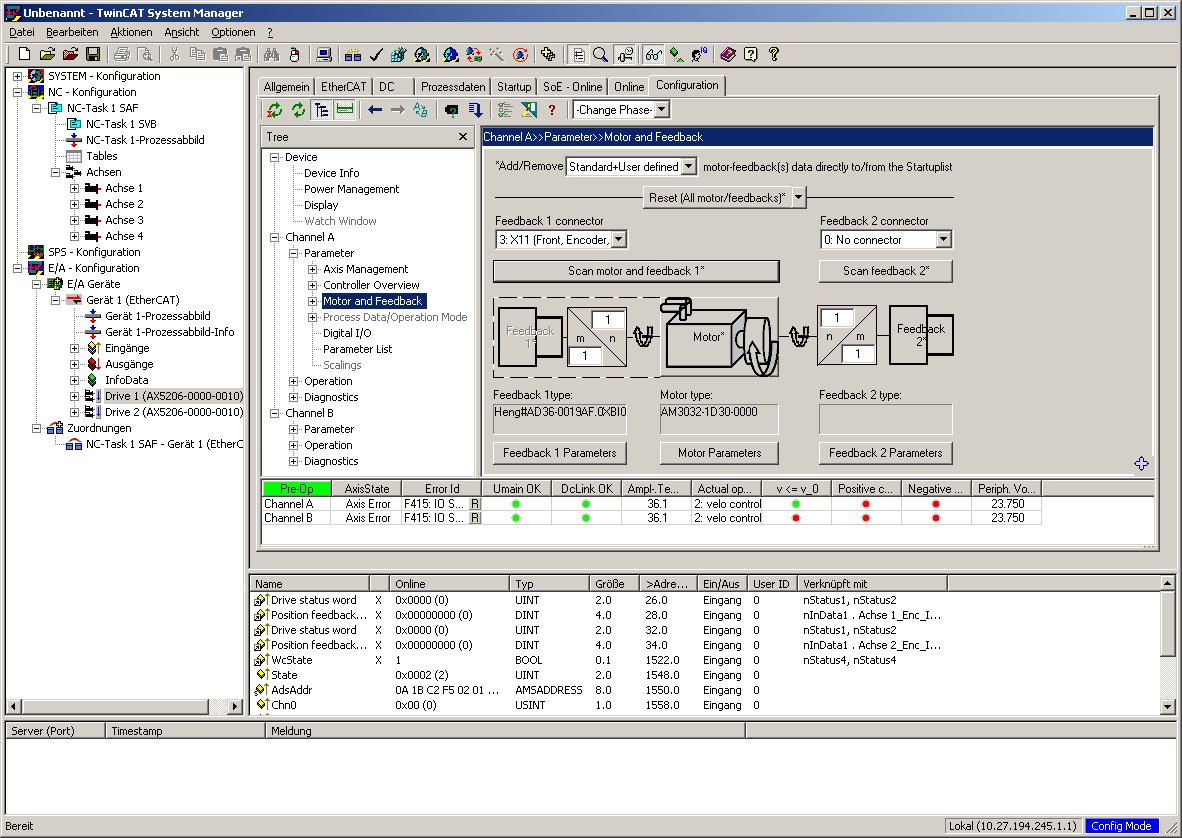Expand Axis Management tree node
Screen dimensions: 1182x838
[313, 269]
